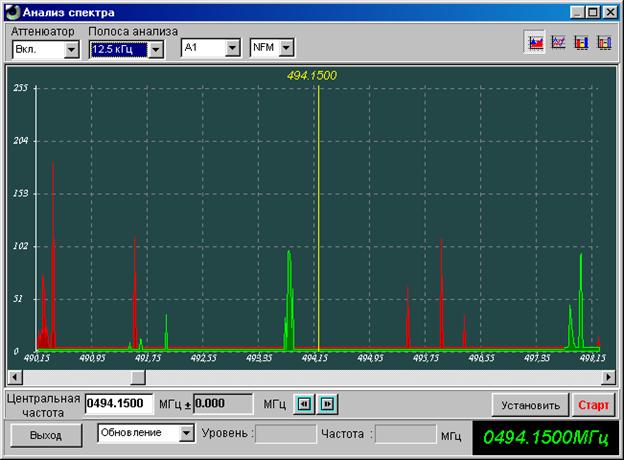
Task: Click the Установить button
Action: 530,405
